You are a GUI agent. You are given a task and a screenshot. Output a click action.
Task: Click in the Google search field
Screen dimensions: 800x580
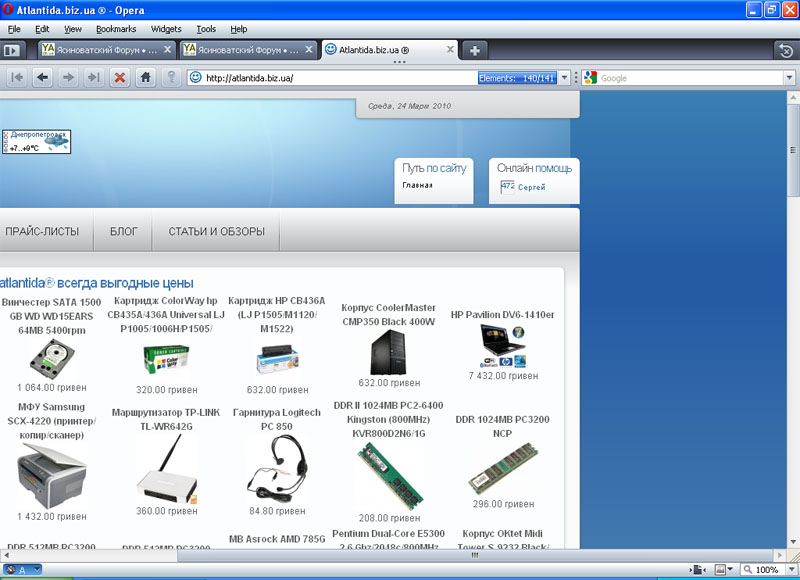tap(690, 78)
